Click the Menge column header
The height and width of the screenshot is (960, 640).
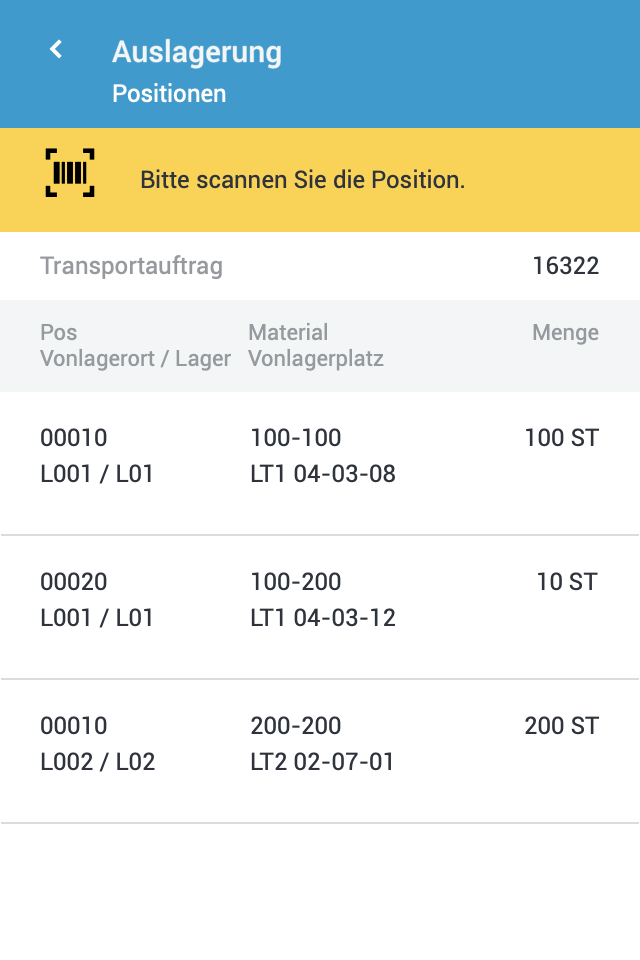565,333
